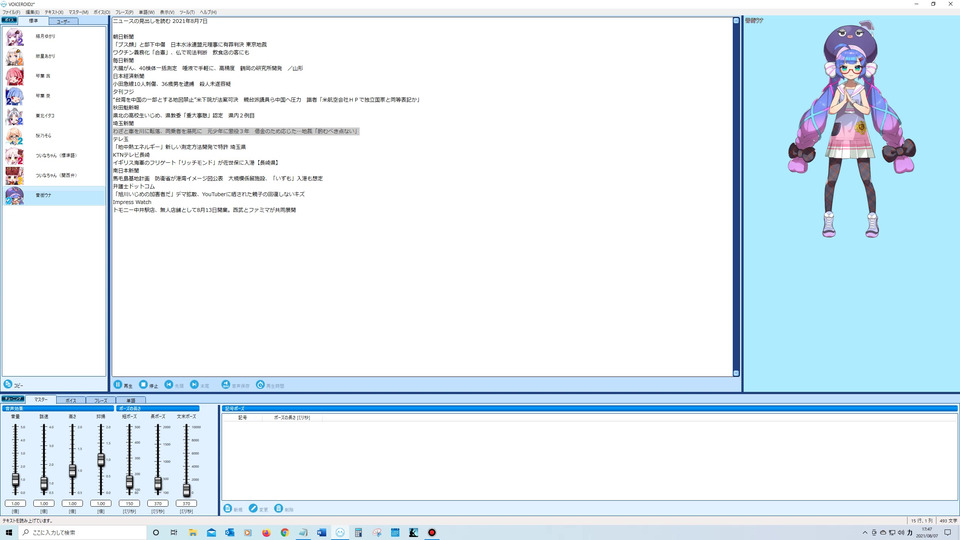
Task: Select the 桜乃そら voice avatar
Action: (14, 136)
